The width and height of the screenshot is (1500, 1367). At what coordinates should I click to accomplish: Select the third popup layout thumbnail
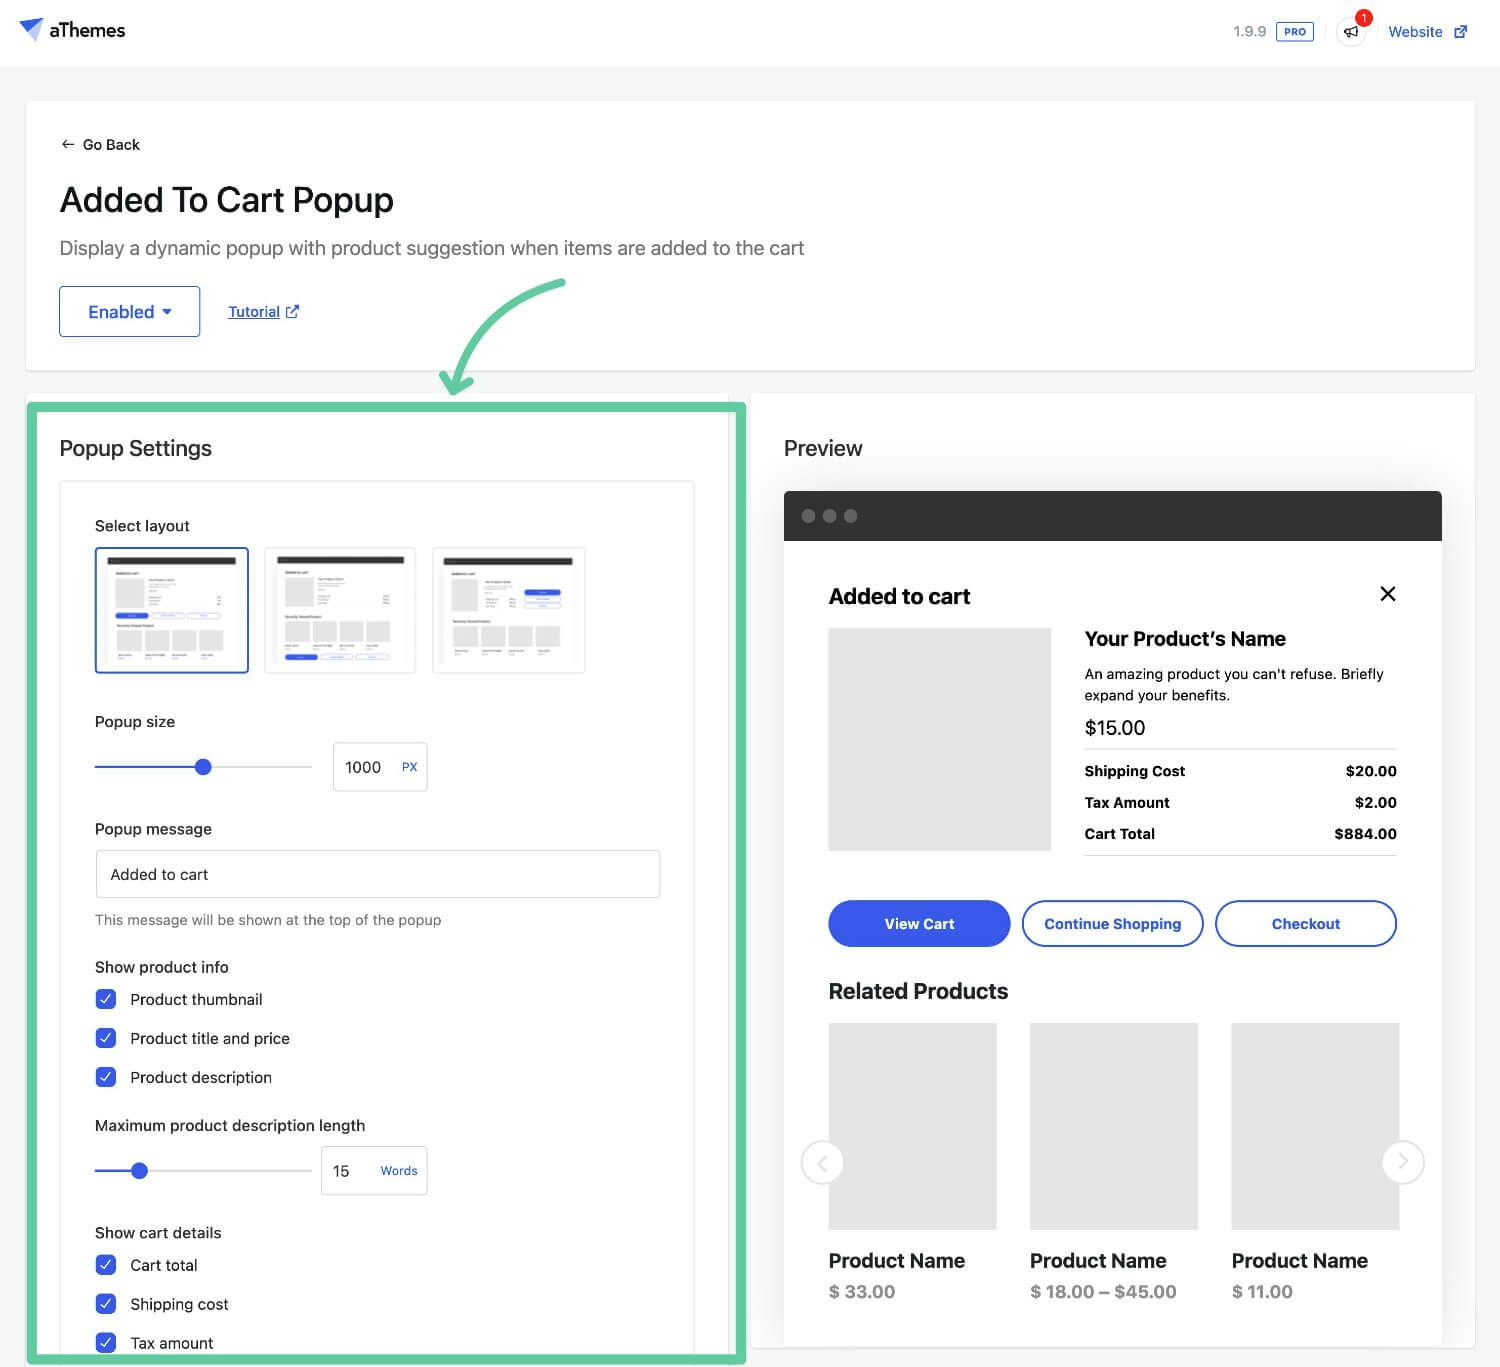click(508, 610)
